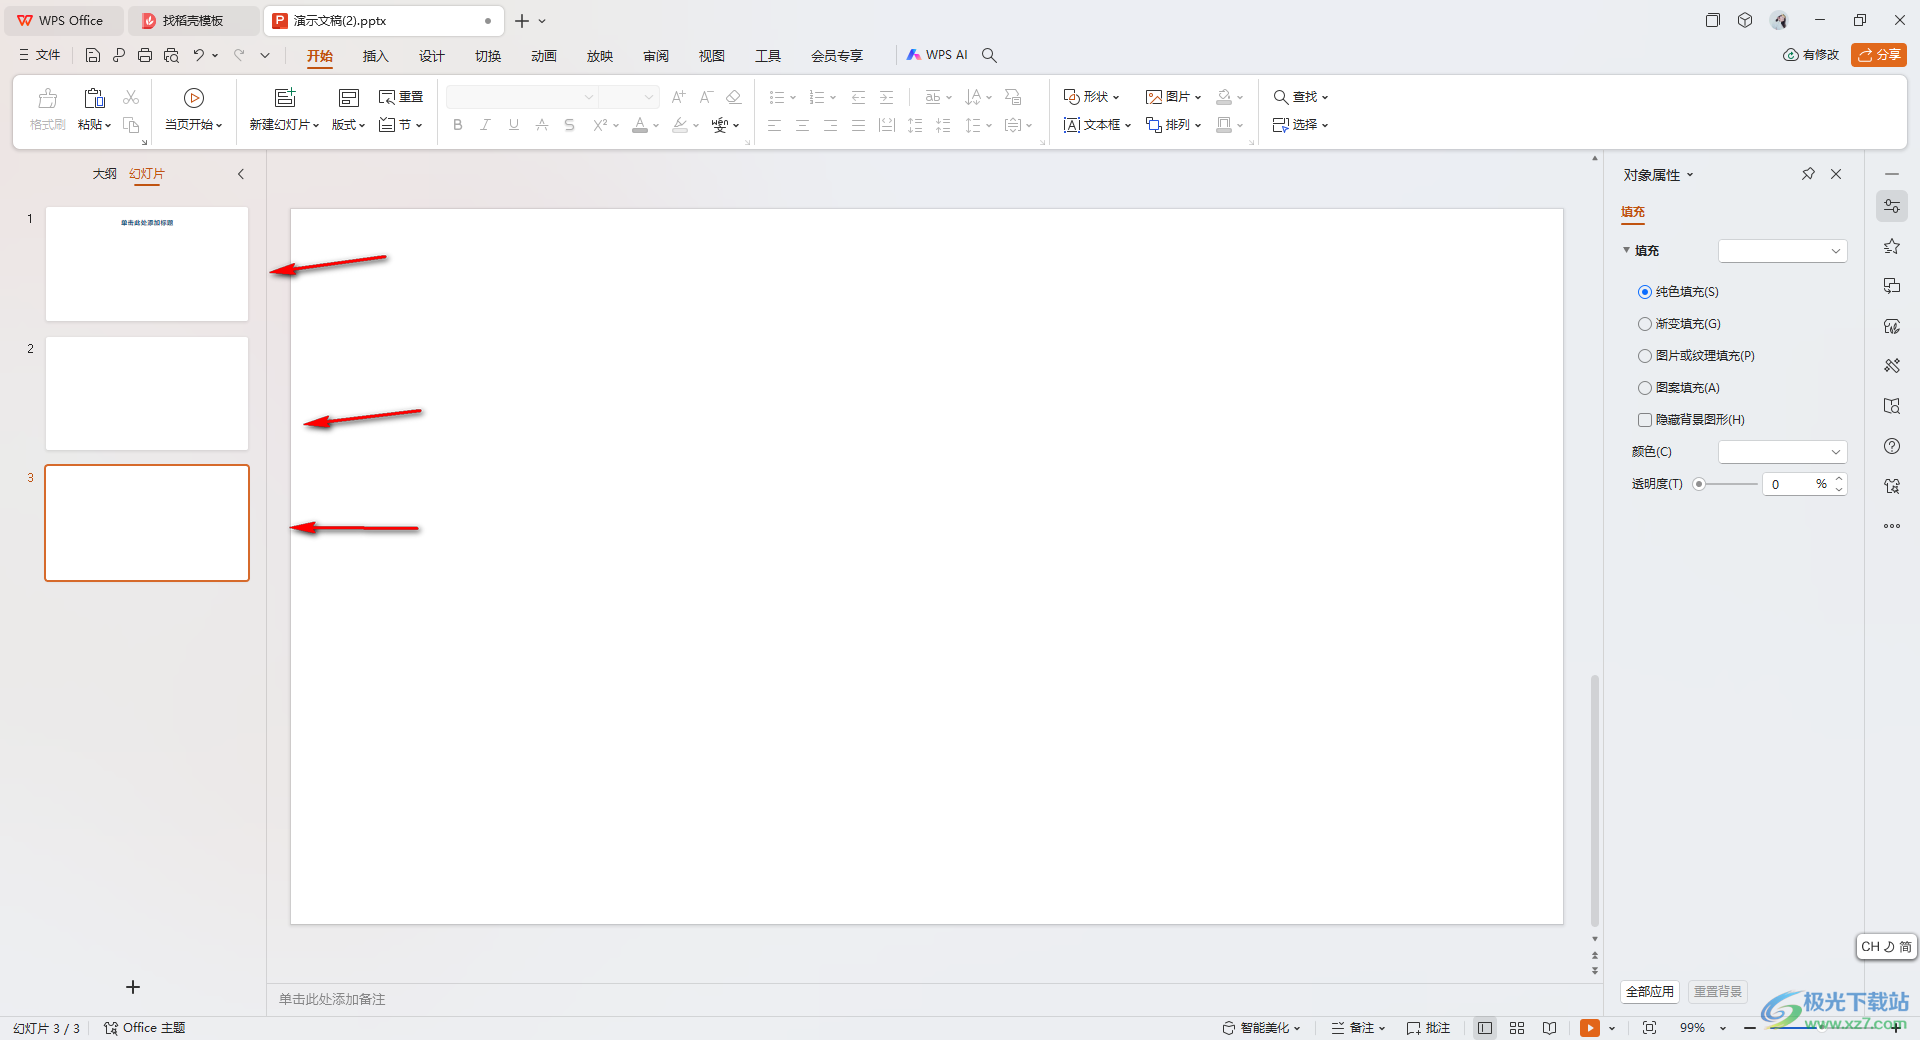Click the Underline formatting icon
The height and width of the screenshot is (1040, 1920).
(x=513, y=125)
